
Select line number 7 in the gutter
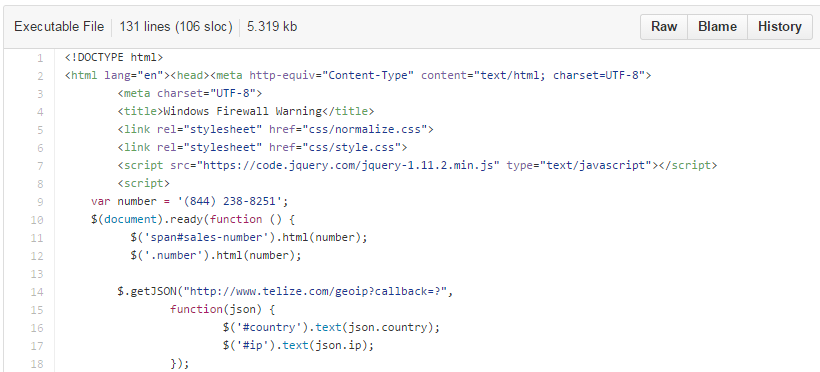(40, 165)
